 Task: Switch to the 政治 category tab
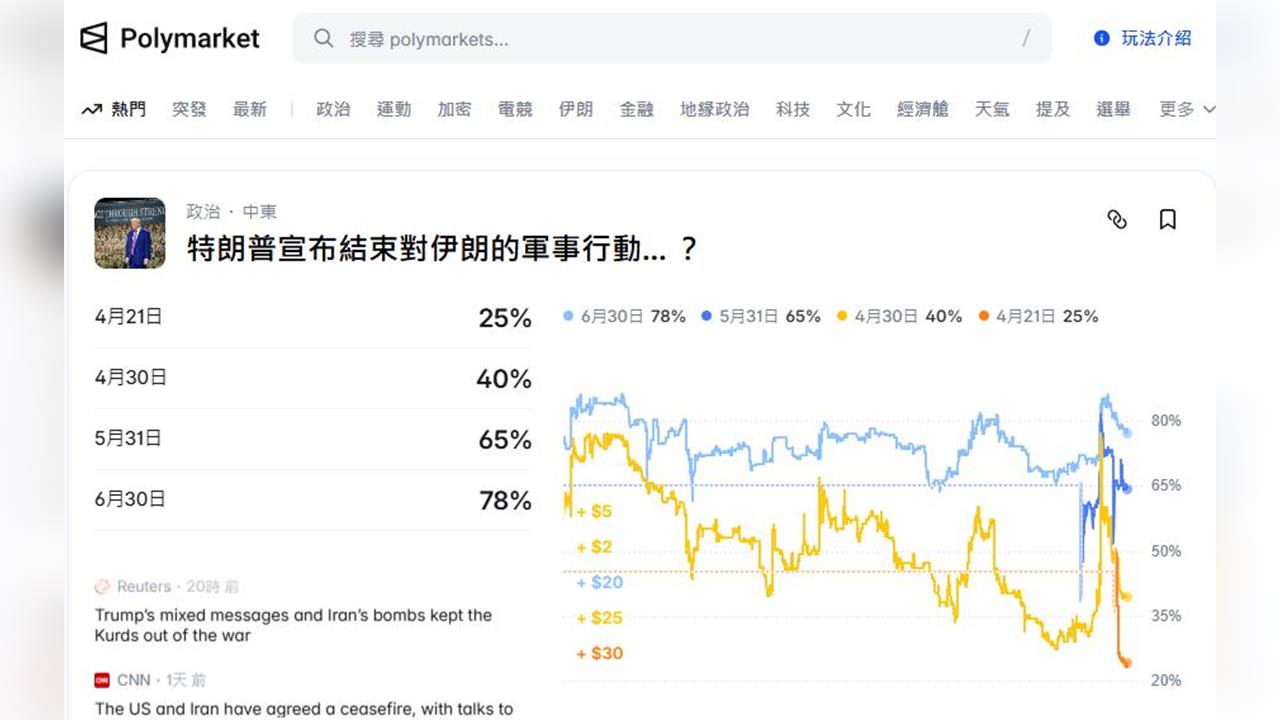click(x=333, y=110)
